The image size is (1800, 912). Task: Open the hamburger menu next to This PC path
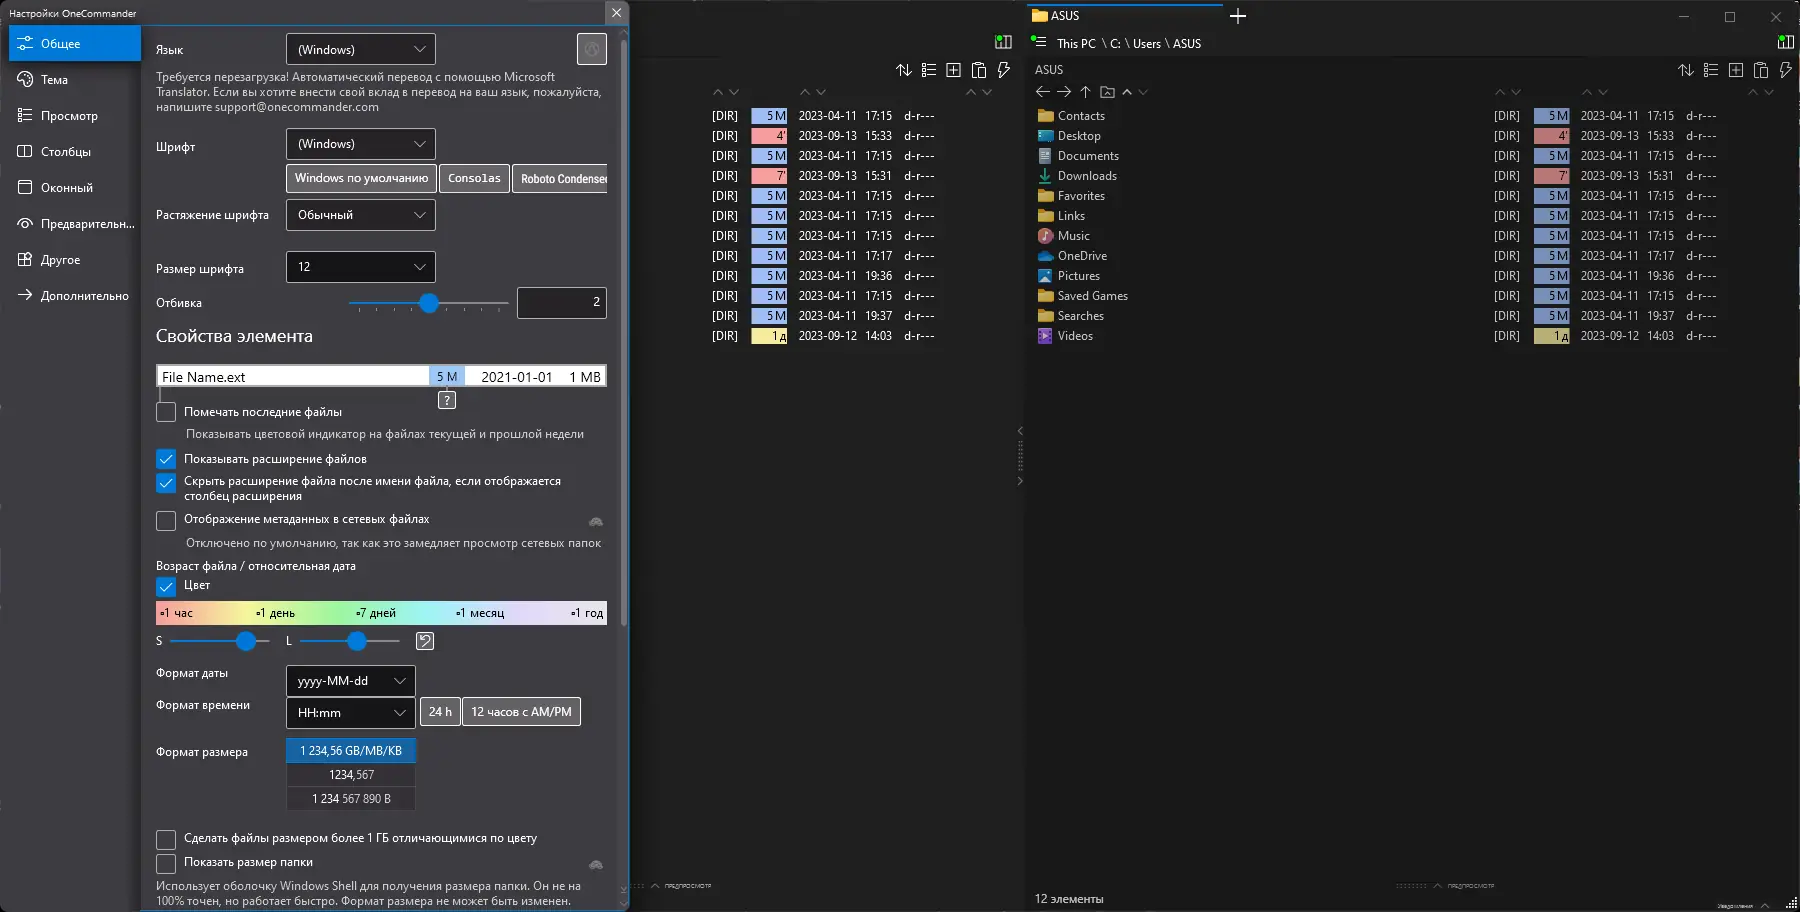pos(1039,42)
